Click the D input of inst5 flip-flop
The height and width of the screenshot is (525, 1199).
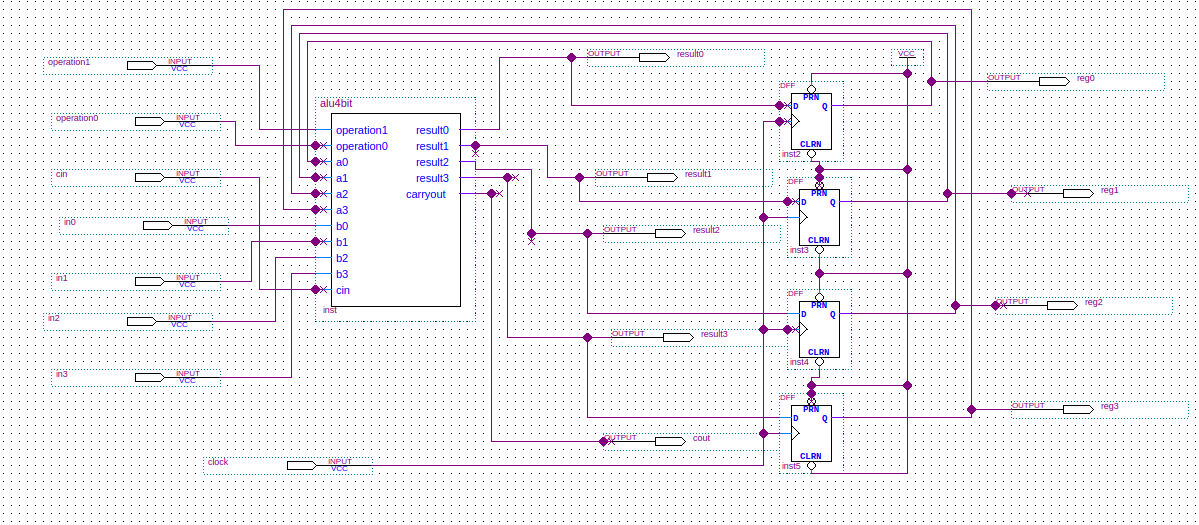[x=796, y=418]
